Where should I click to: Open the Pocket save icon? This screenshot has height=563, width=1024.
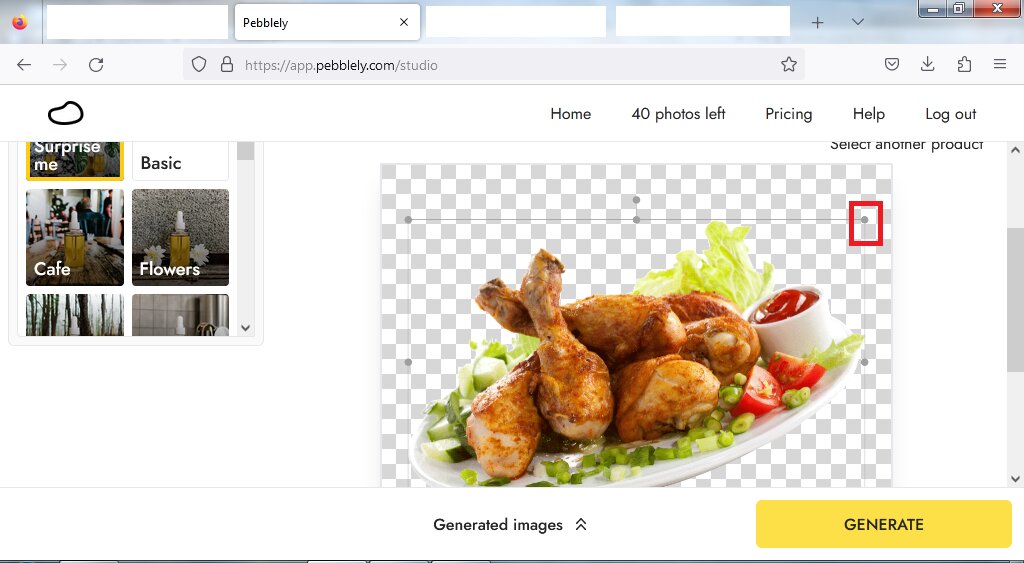tap(892, 64)
